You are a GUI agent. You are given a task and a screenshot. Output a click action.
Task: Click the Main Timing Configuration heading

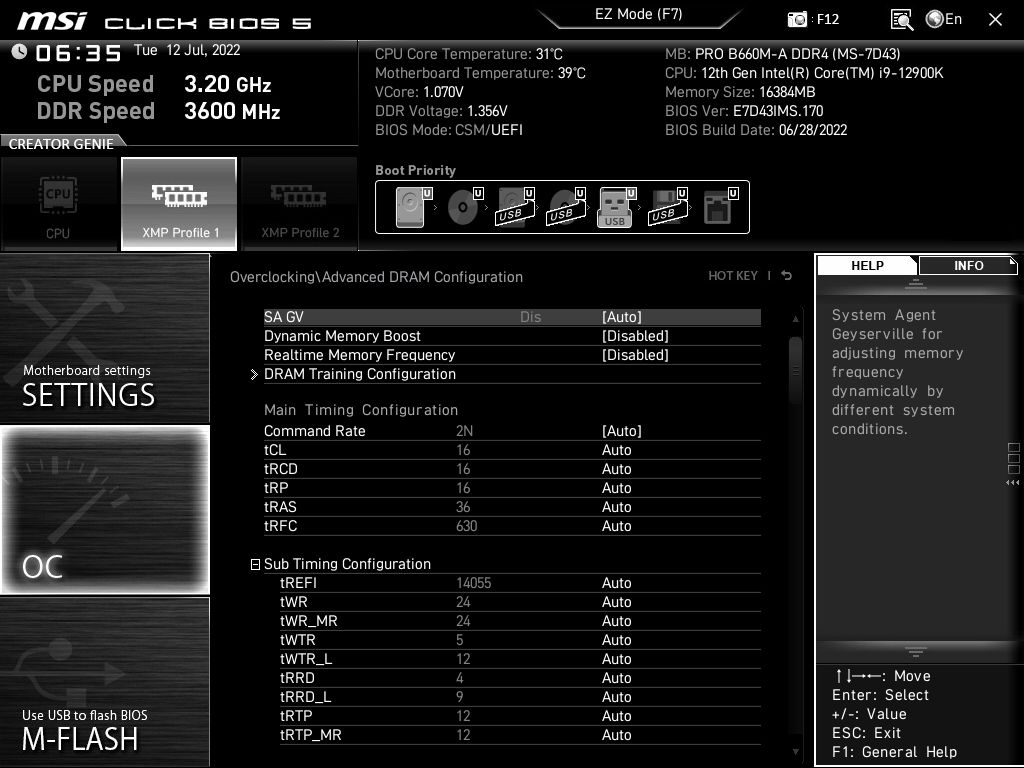[361, 410]
